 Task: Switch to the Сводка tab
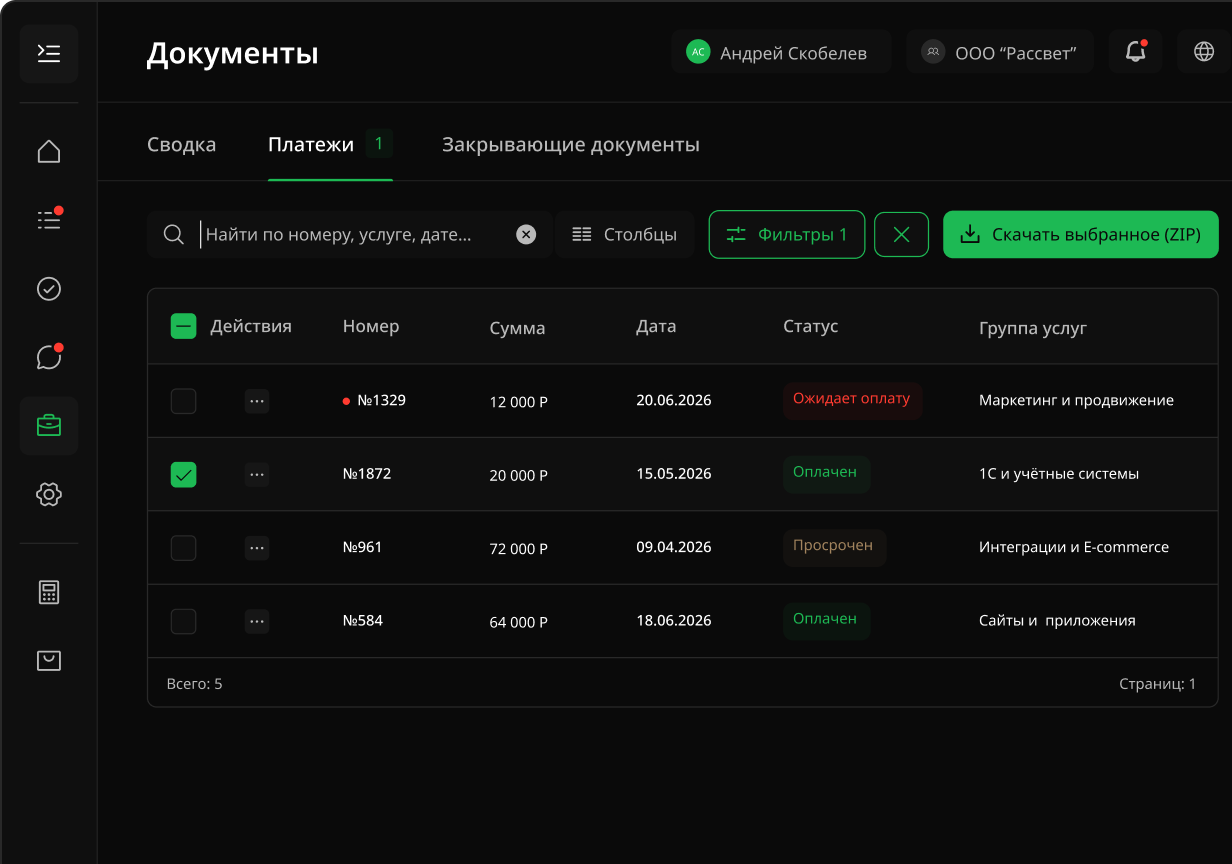pyautogui.click(x=181, y=145)
